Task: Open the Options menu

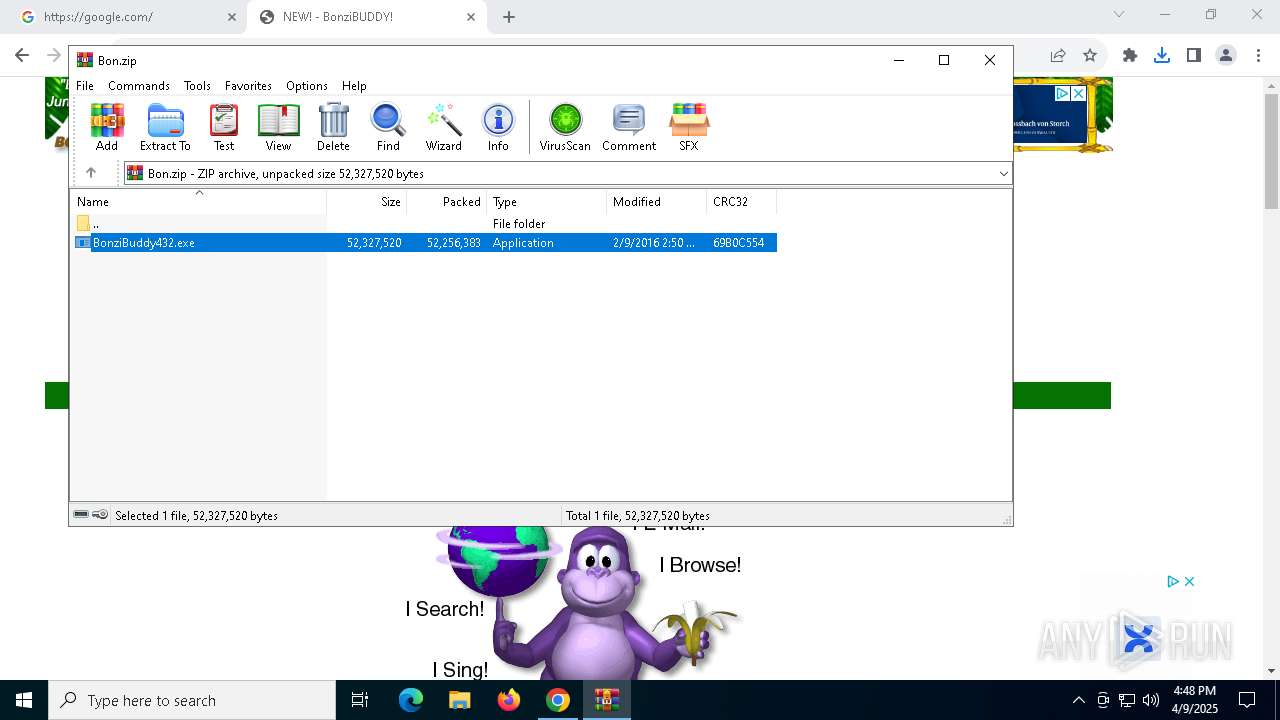Action: [307, 86]
